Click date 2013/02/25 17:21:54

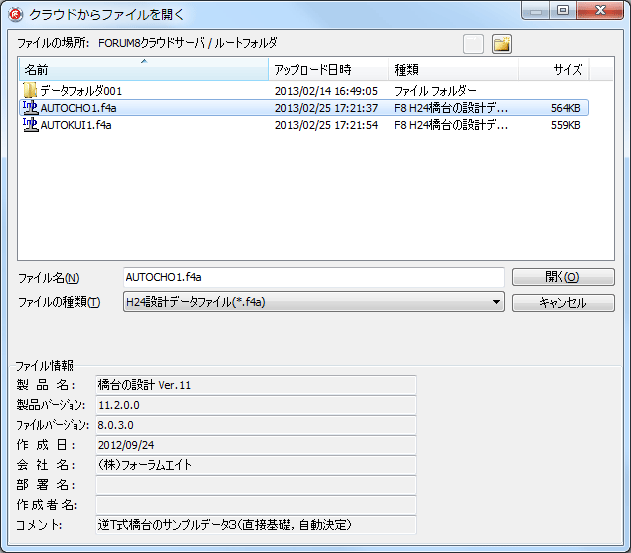pos(326,125)
